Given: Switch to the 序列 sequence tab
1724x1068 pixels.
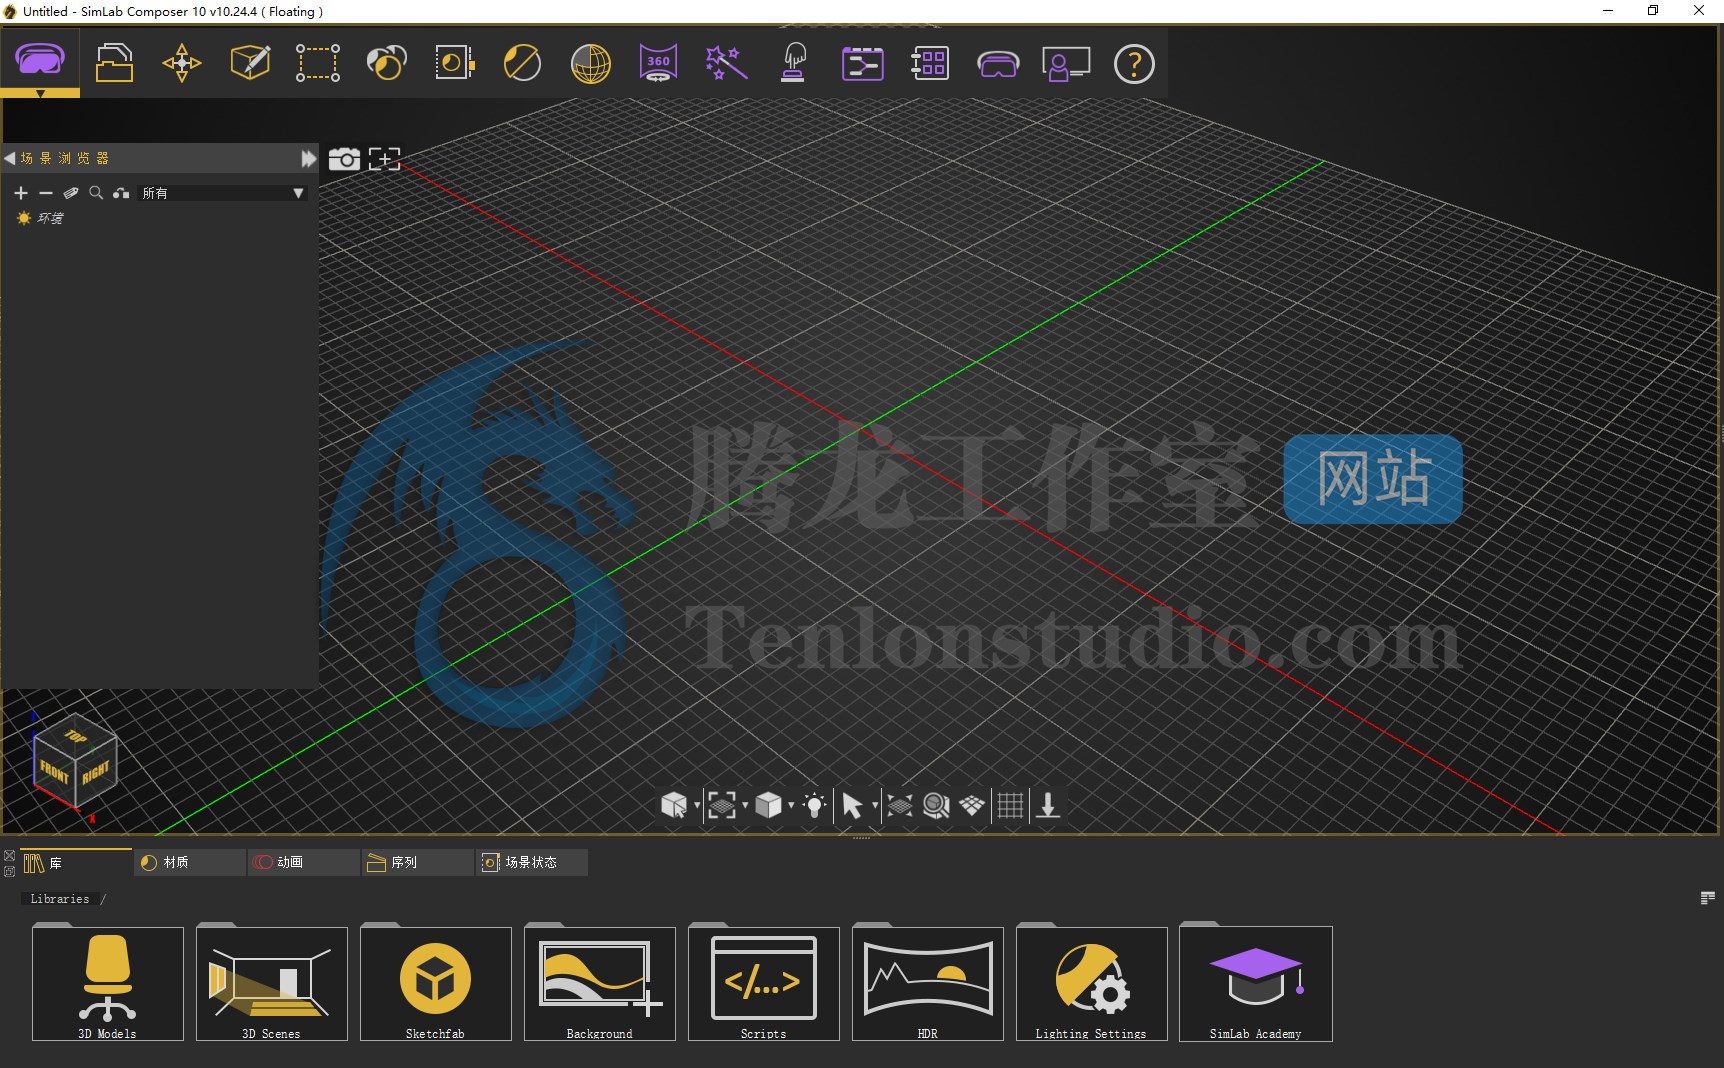Looking at the screenshot, I should pyautogui.click(x=418, y=862).
